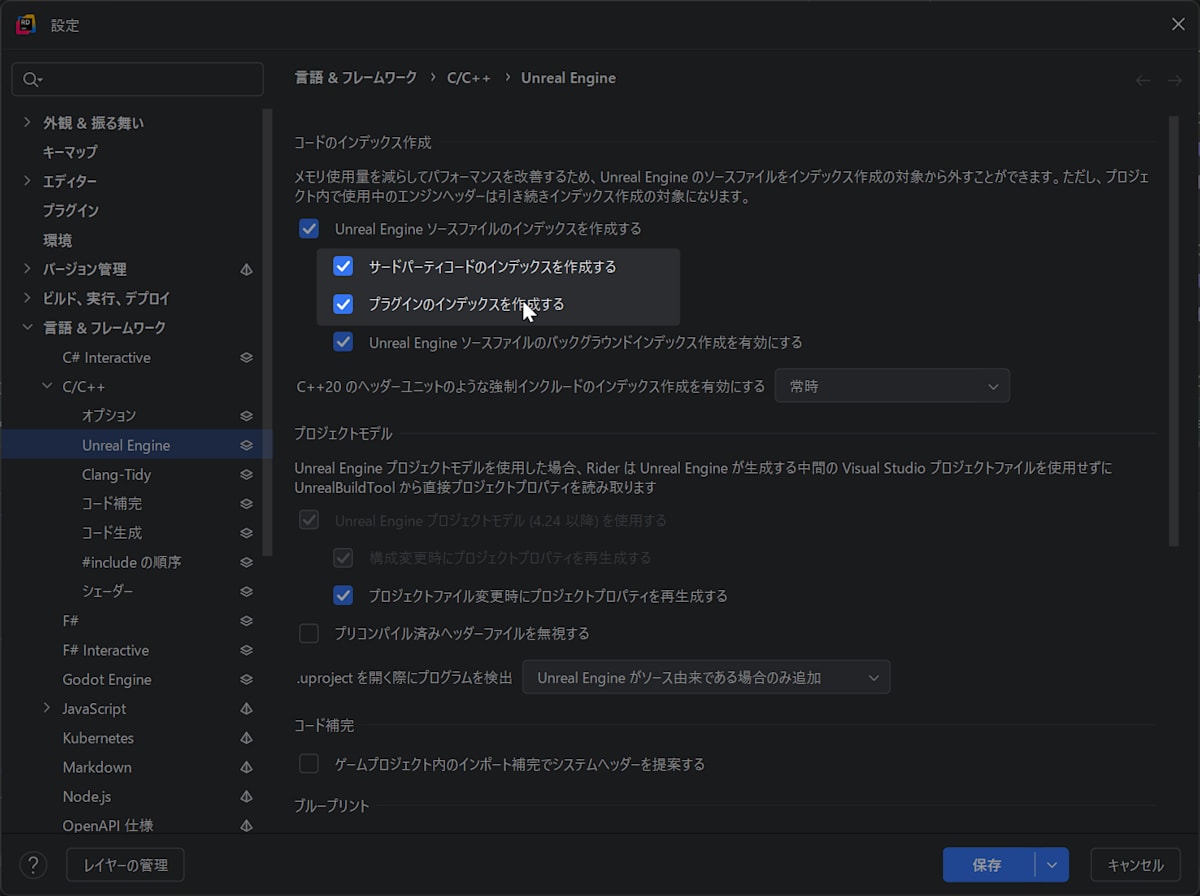Viewport: 1200px width, 896px height.
Task: Click the layer icon beside F# Interactive
Action: (x=246, y=651)
